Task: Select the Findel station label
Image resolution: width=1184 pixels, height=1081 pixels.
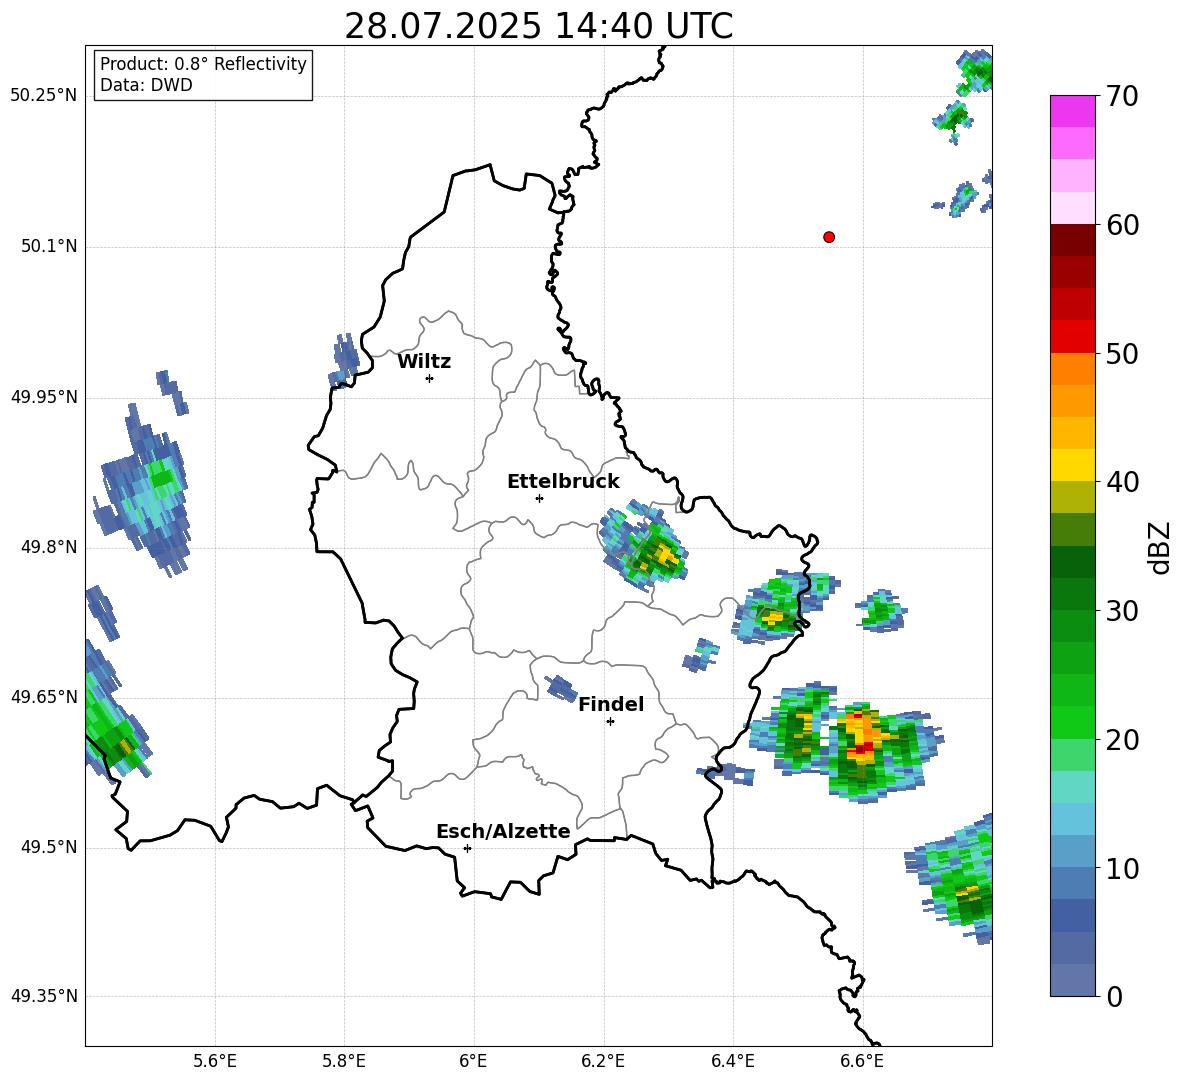Action: click(611, 704)
